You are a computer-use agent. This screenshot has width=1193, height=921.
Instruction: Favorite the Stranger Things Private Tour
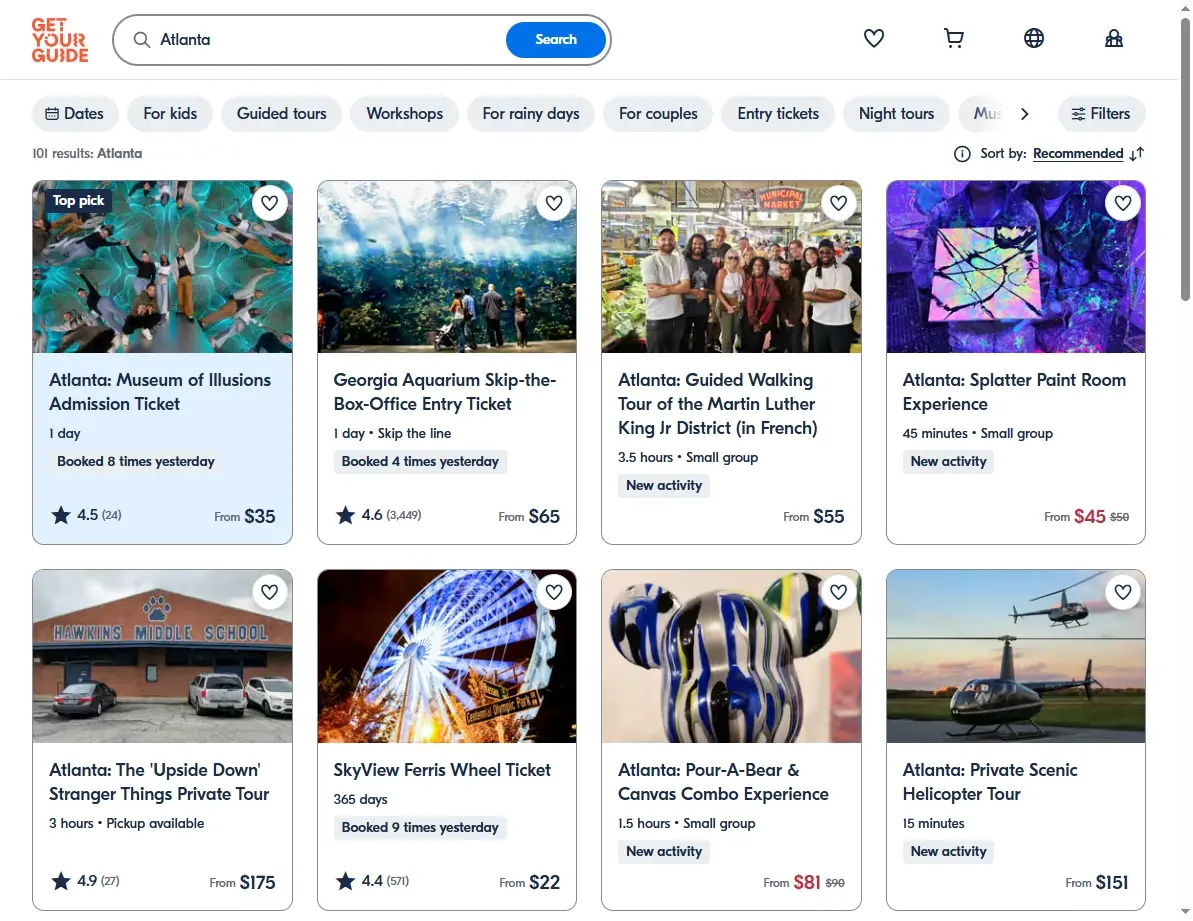(269, 592)
